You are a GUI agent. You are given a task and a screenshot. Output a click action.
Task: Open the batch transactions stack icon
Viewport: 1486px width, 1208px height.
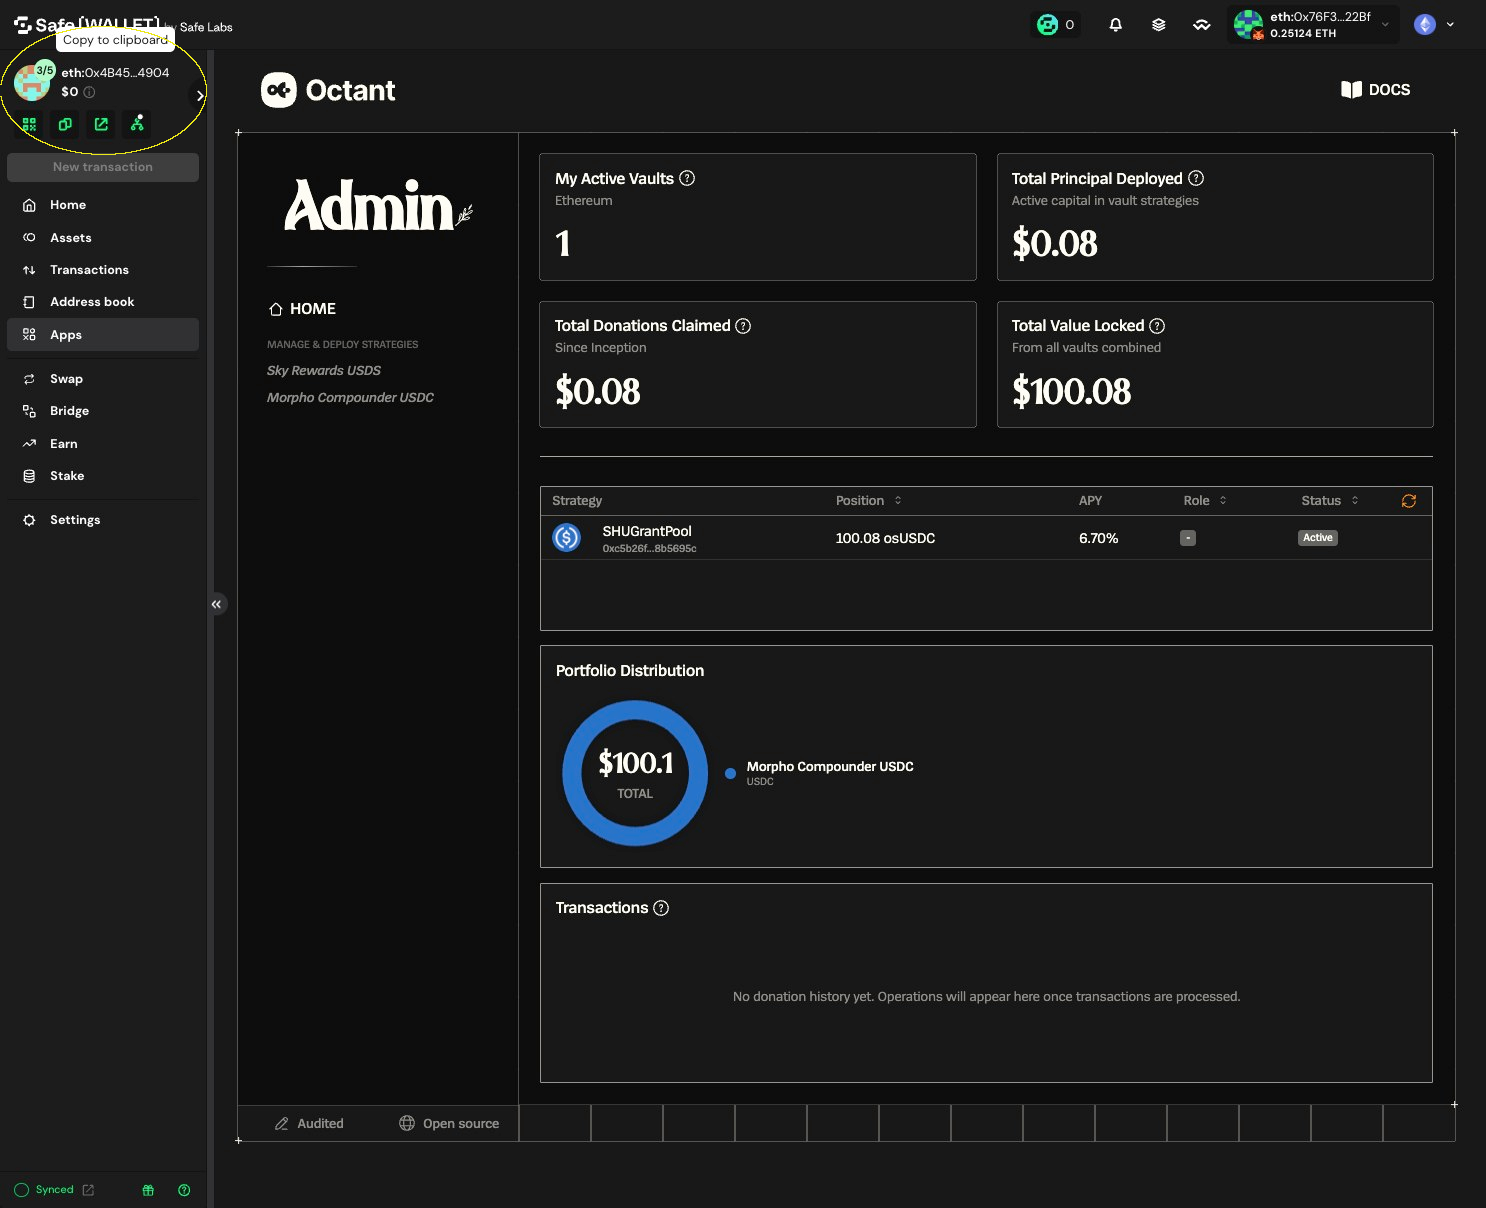coord(1159,25)
